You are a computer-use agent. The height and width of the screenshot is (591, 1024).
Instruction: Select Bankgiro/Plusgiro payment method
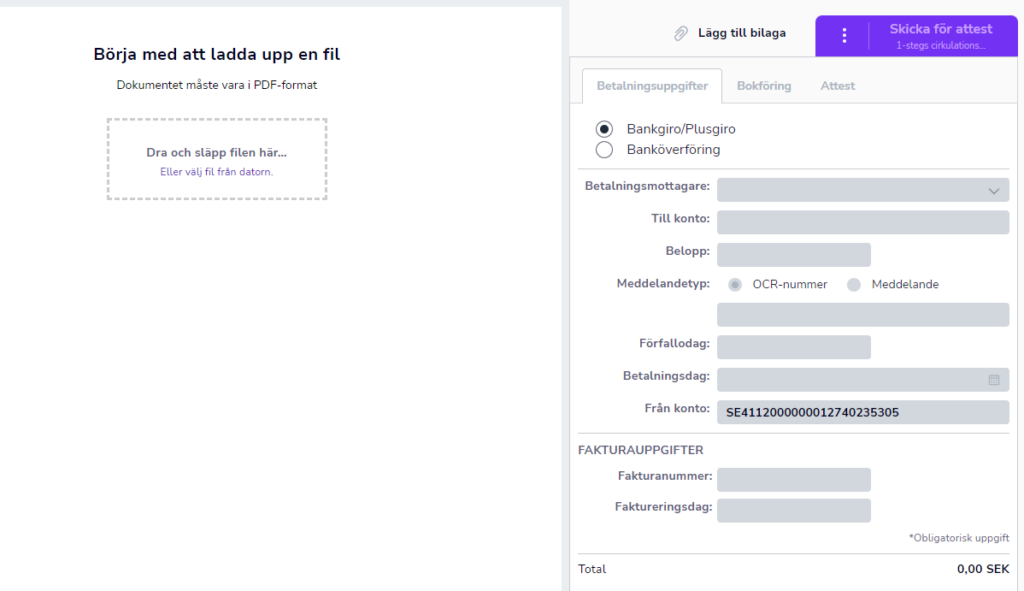click(x=604, y=129)
